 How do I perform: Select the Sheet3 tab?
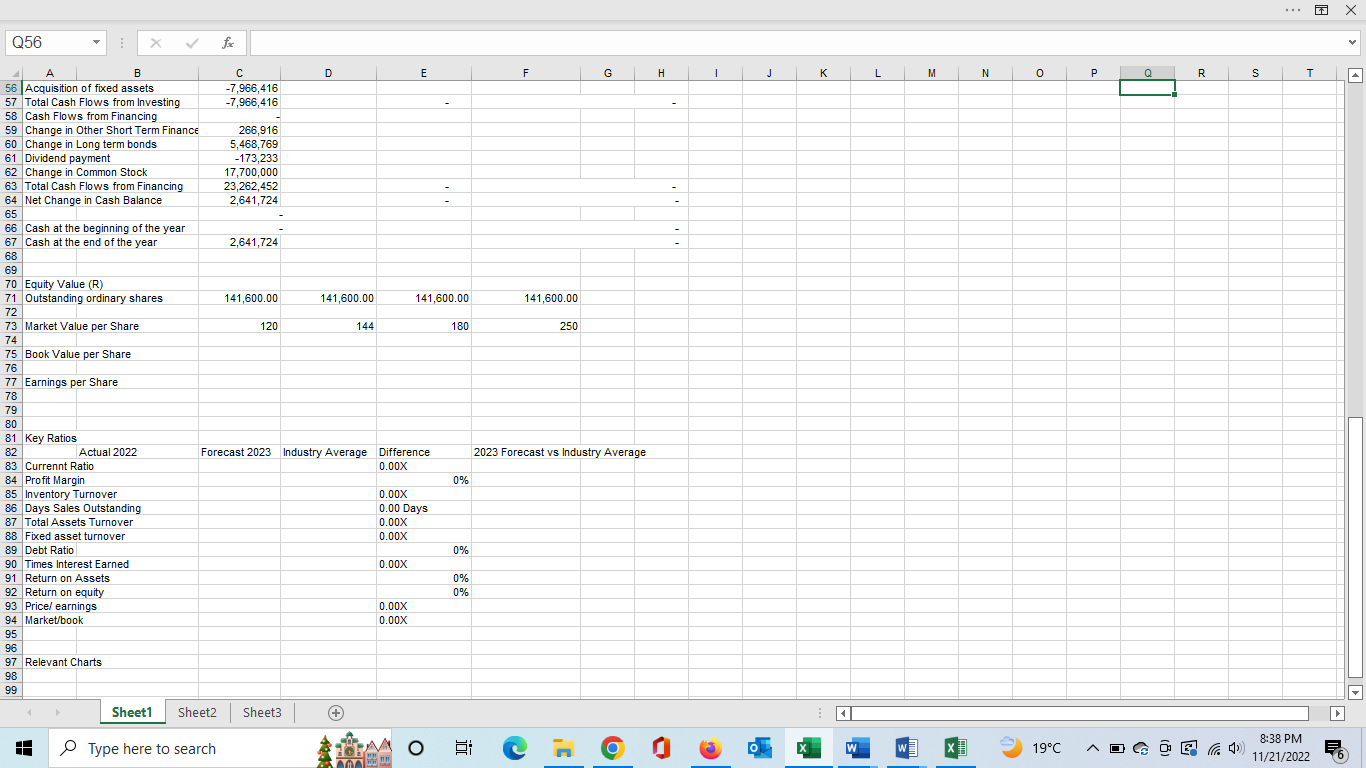click(261, 712)
